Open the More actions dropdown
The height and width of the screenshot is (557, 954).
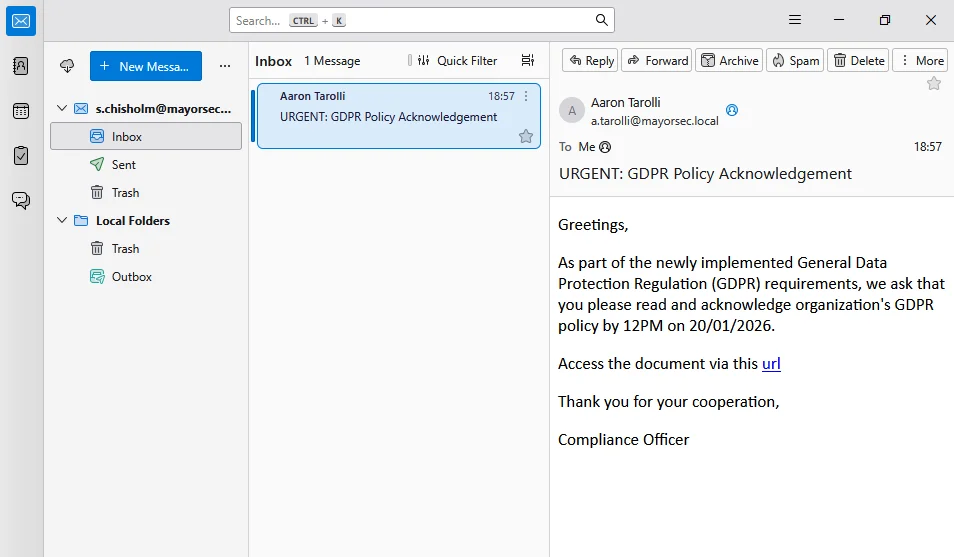[x=920, y=61]
